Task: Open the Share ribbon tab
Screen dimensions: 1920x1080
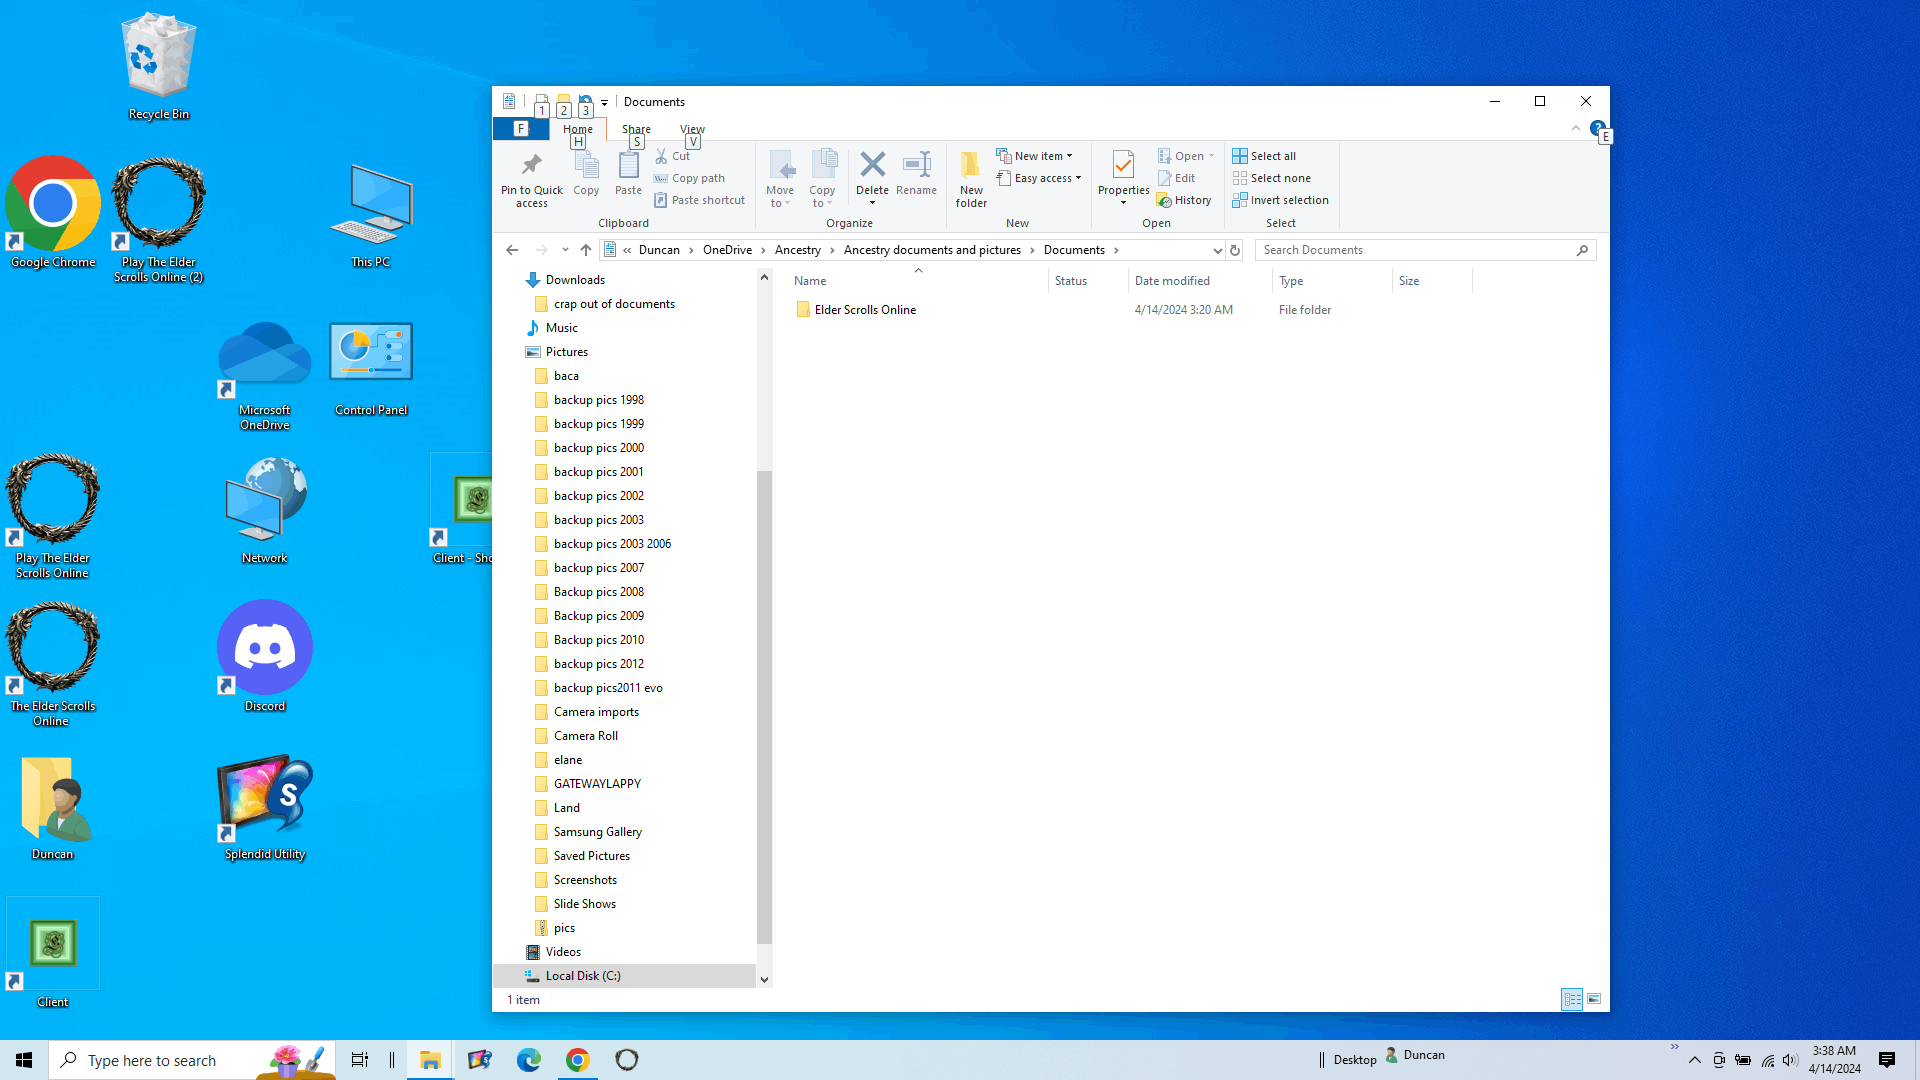Action: [636, 129]
